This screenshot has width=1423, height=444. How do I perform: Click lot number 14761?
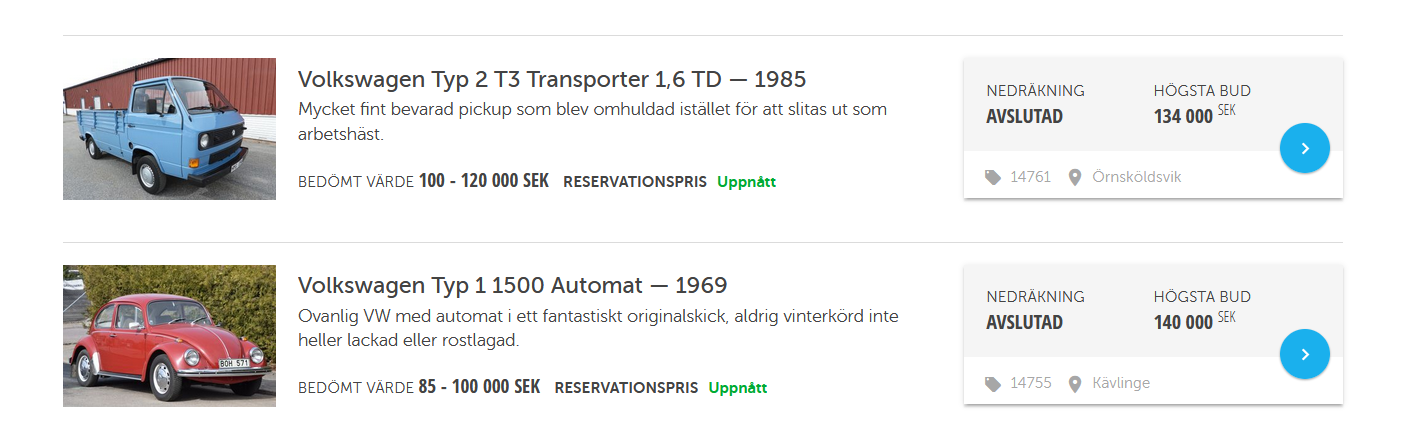(x=1030, y=177)
